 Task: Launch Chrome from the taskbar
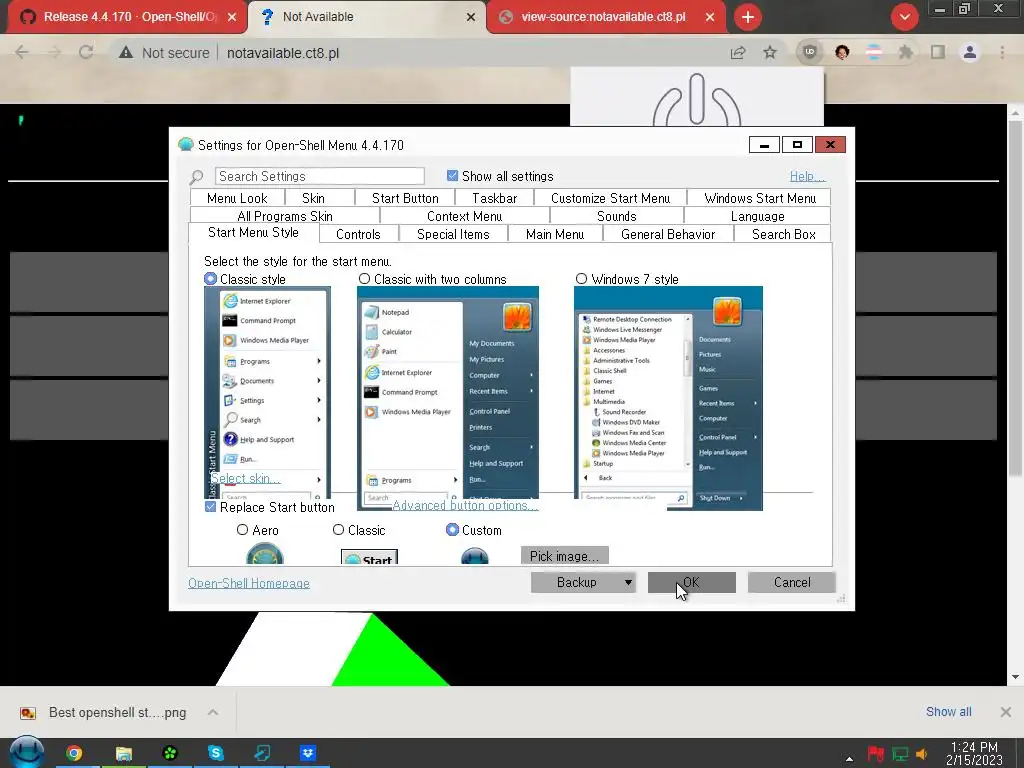[x=74, y=754]
